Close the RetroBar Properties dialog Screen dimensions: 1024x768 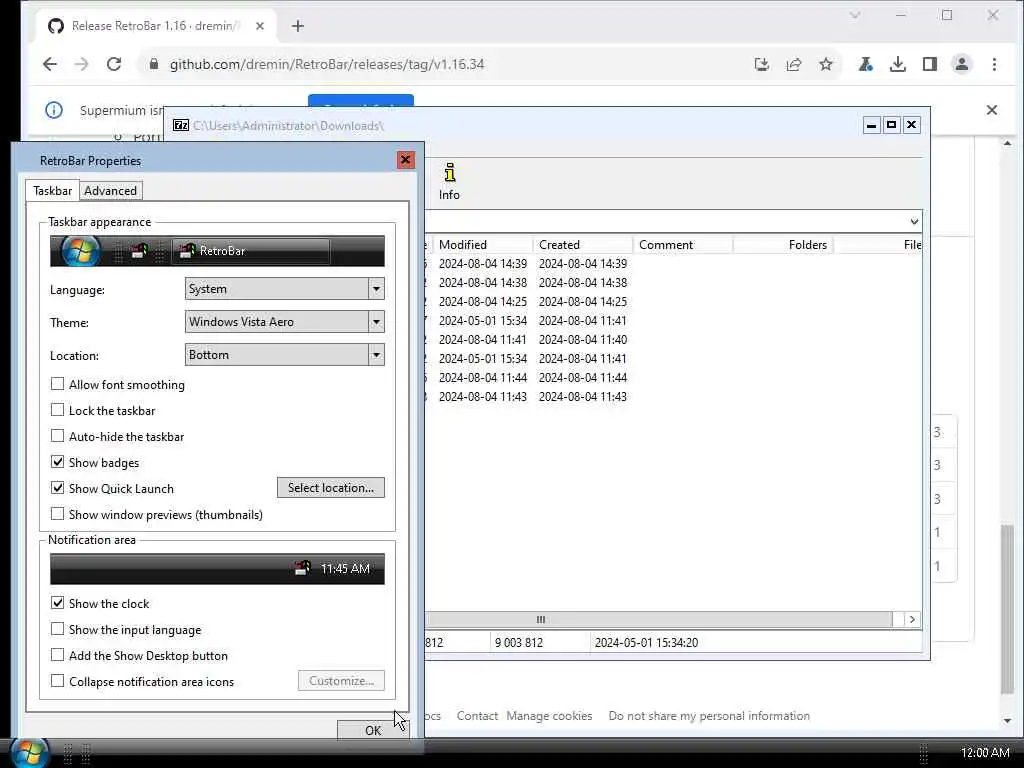(406, 160)
